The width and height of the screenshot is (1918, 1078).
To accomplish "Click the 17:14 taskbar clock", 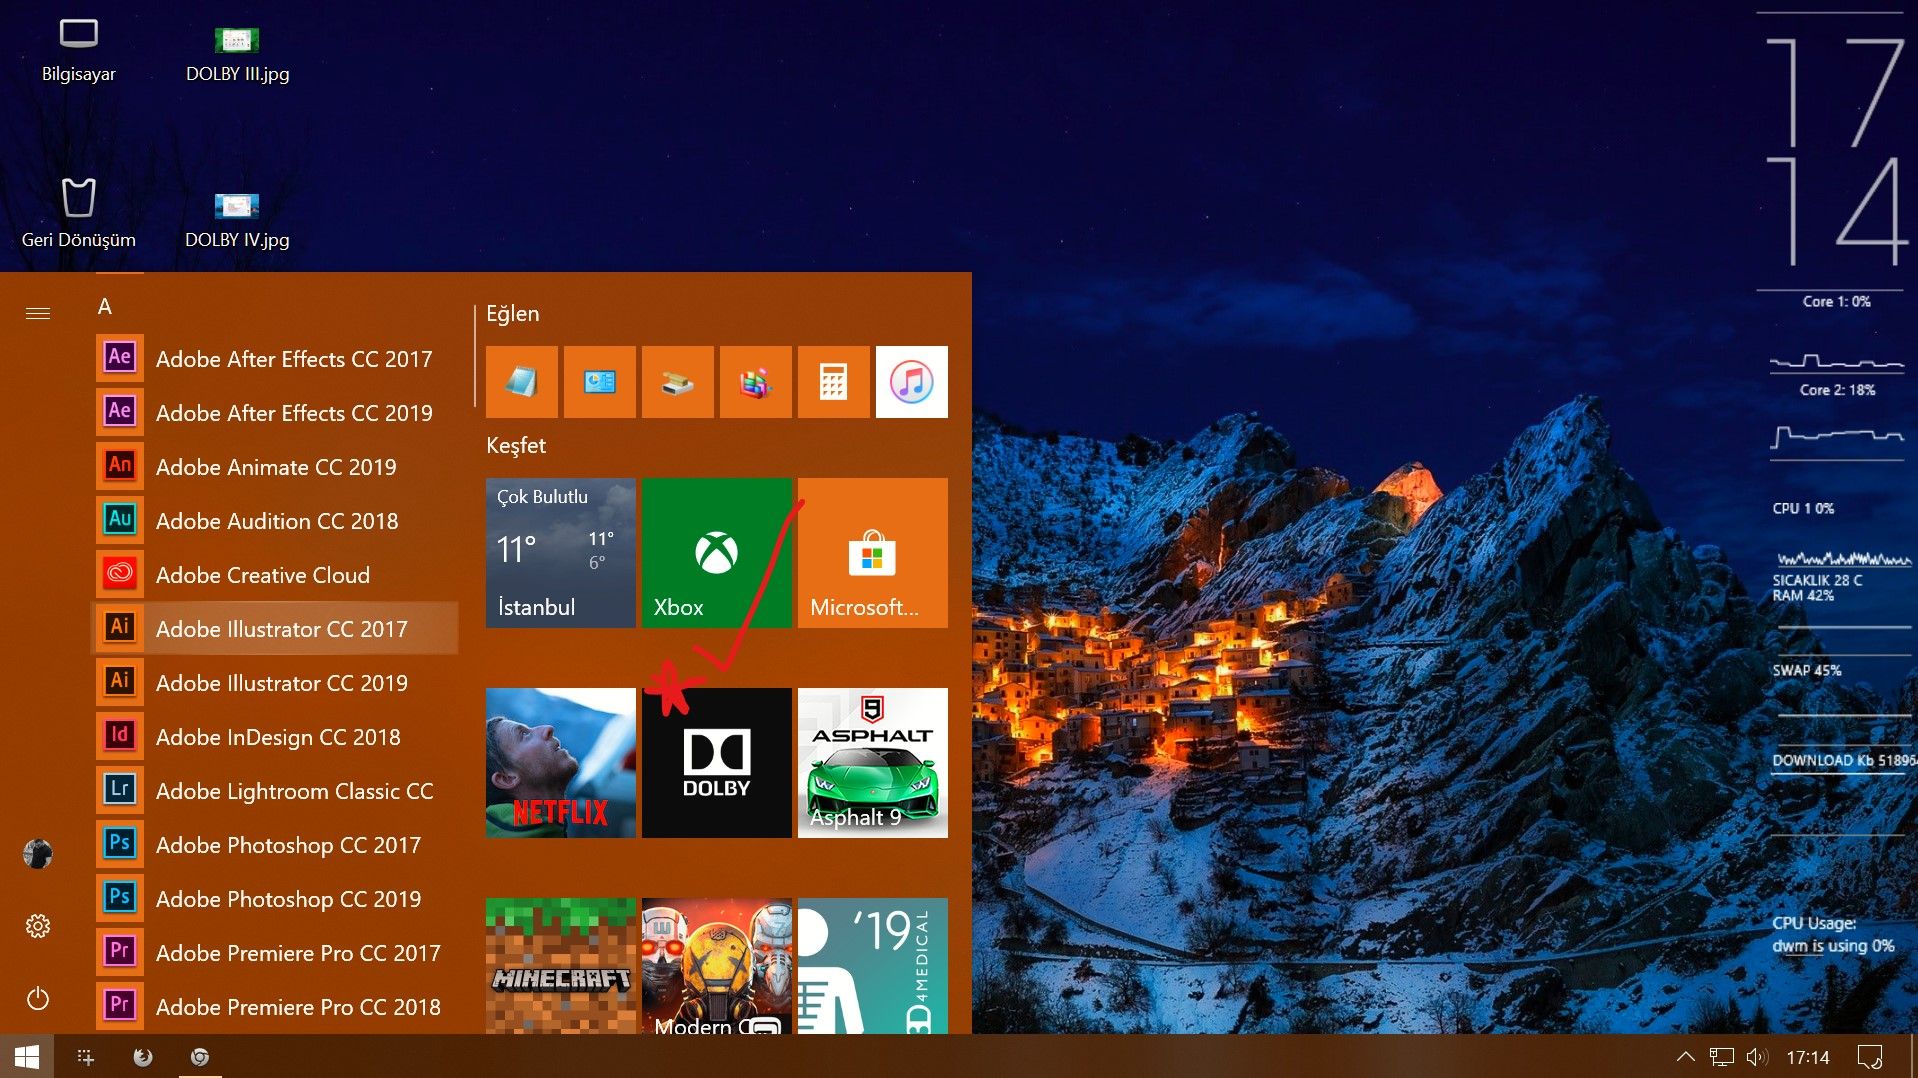I will click(x=1808, y=1057).
